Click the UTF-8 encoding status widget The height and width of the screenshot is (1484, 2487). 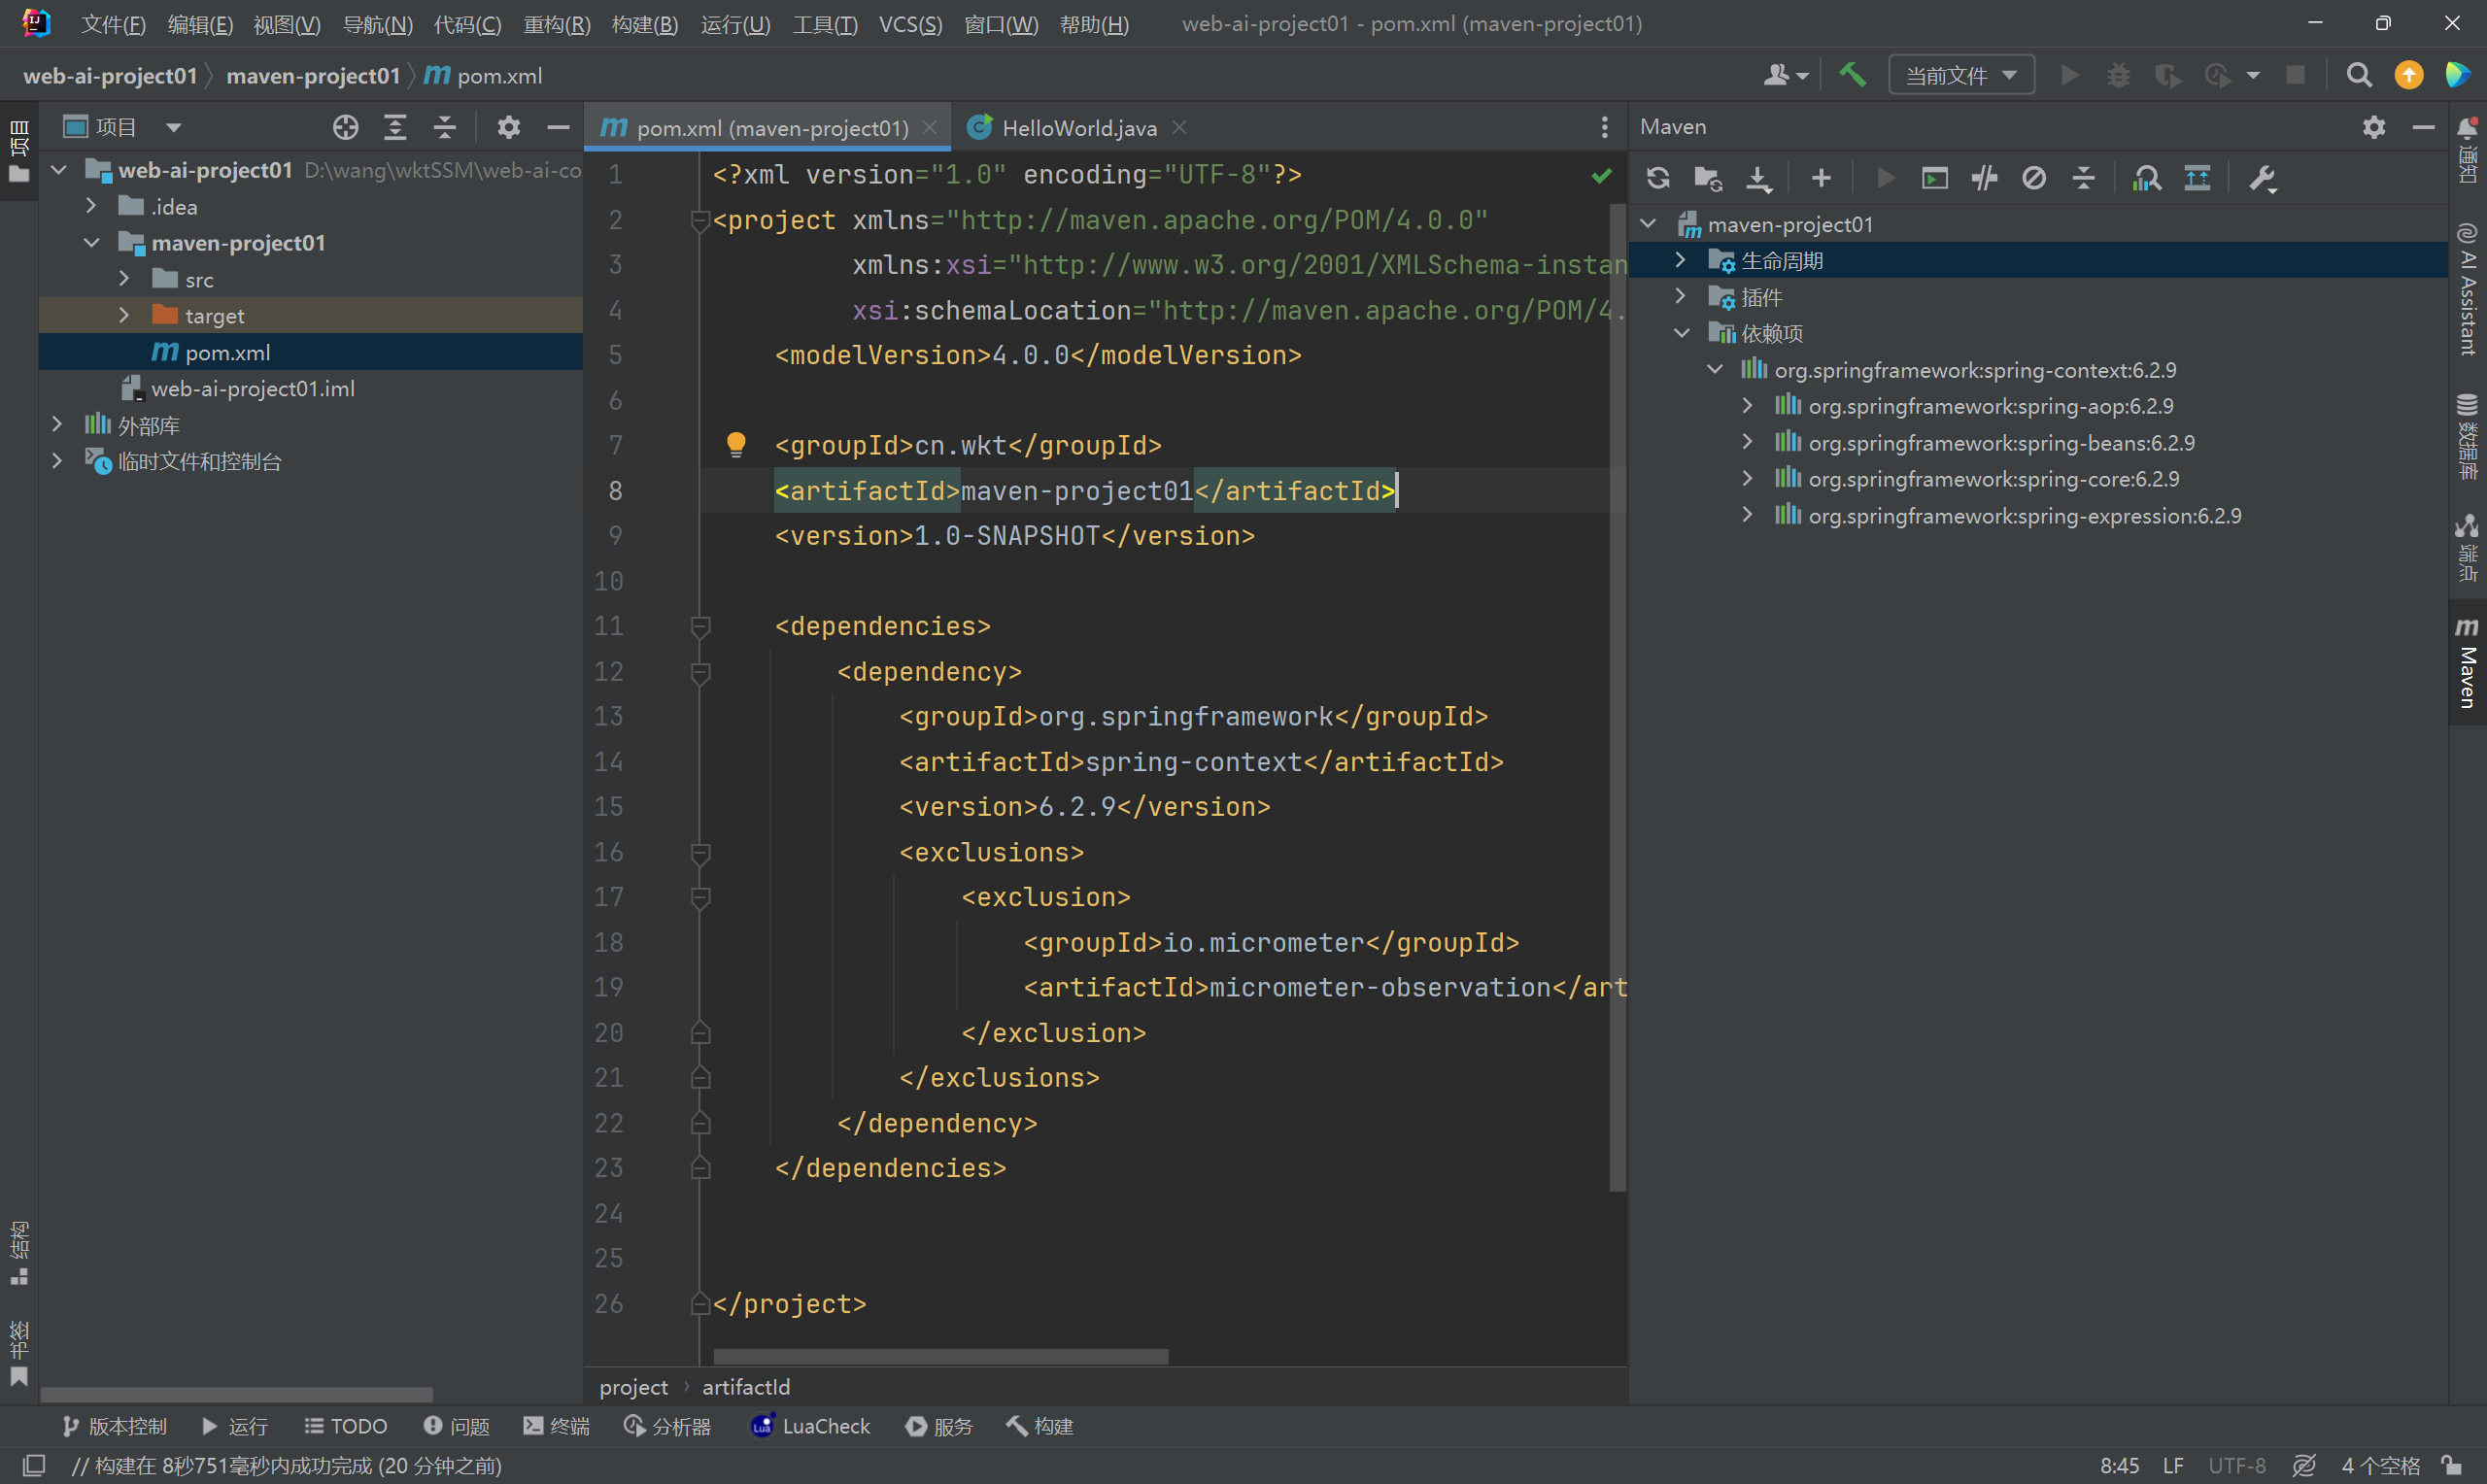pos(2236,1465)
